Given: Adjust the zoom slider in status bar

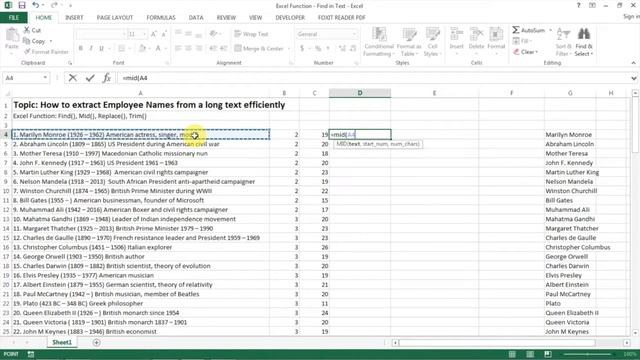Looking at the screenshot, I should pyautogui.click(x=588, y=354).
